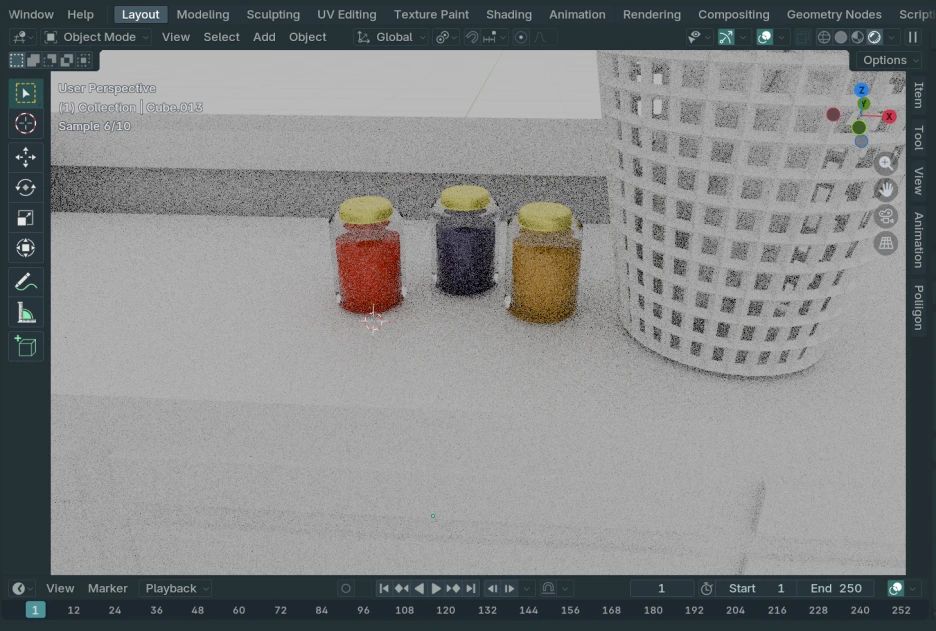This screenshot has width=936, height=631.
Task: Open the timeline editor type dropdown
Action: pyautogui.click(x=22, y=589)
